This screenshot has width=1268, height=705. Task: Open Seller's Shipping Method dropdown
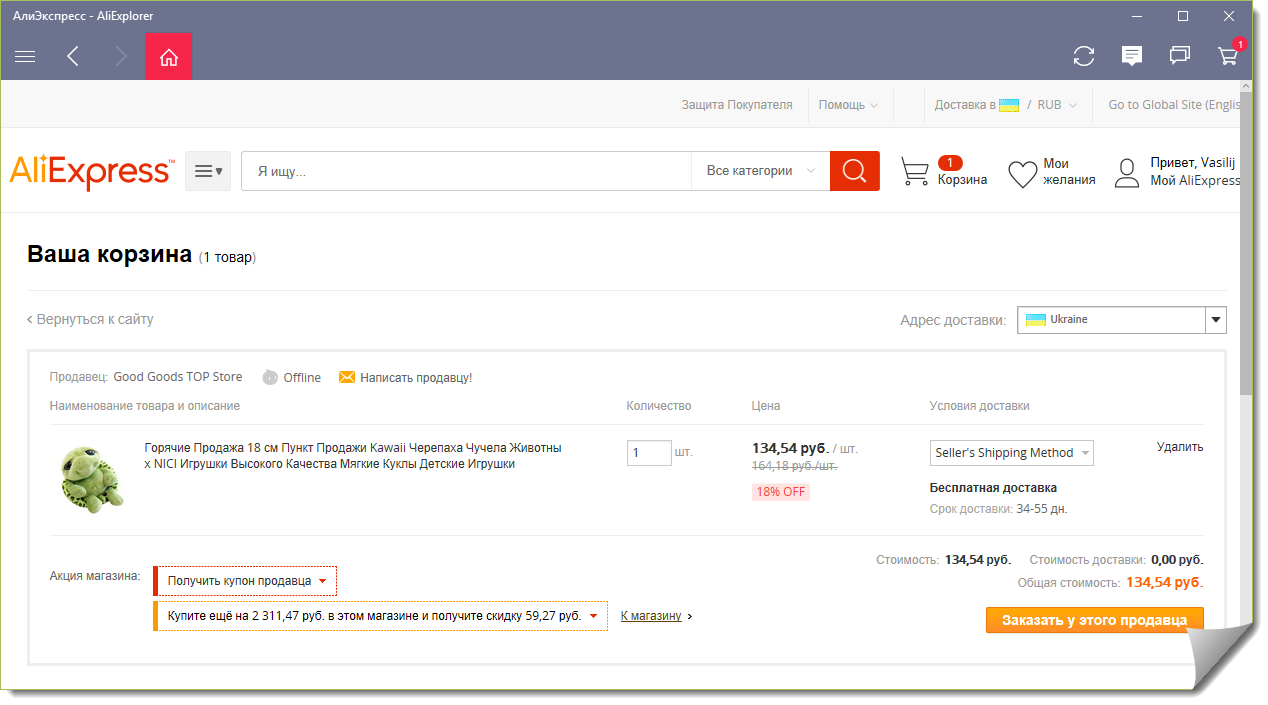pyautogui.click(x=1011, y=453)
